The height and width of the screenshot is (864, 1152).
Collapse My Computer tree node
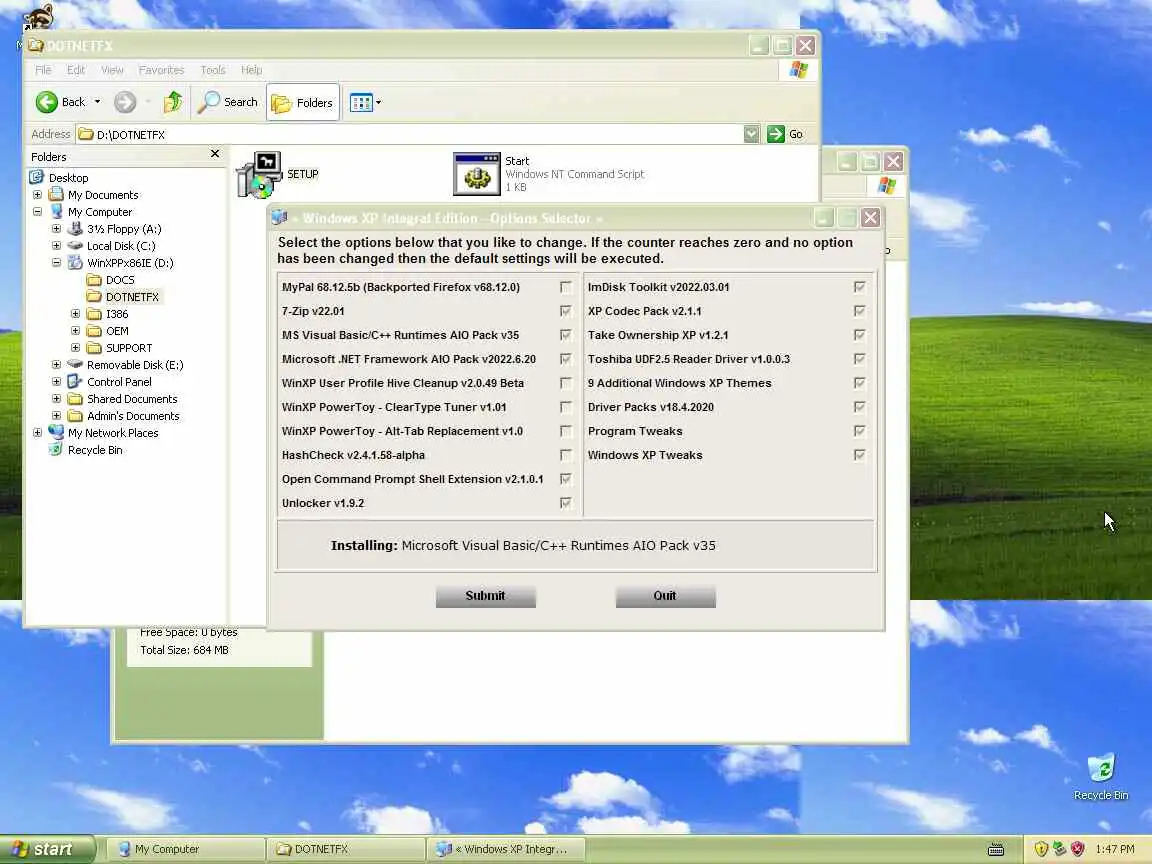[37, 212]
